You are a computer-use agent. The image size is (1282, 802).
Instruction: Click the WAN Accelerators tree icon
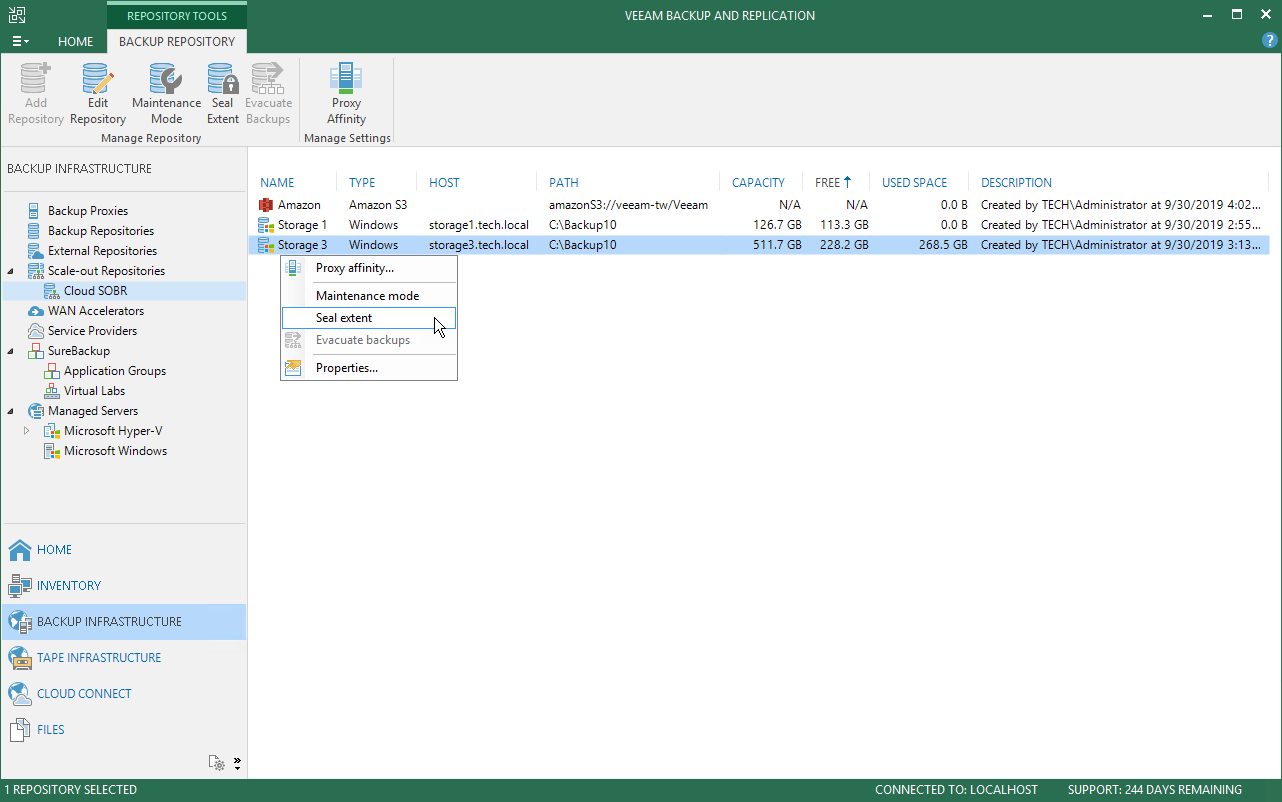click(35, 311)
